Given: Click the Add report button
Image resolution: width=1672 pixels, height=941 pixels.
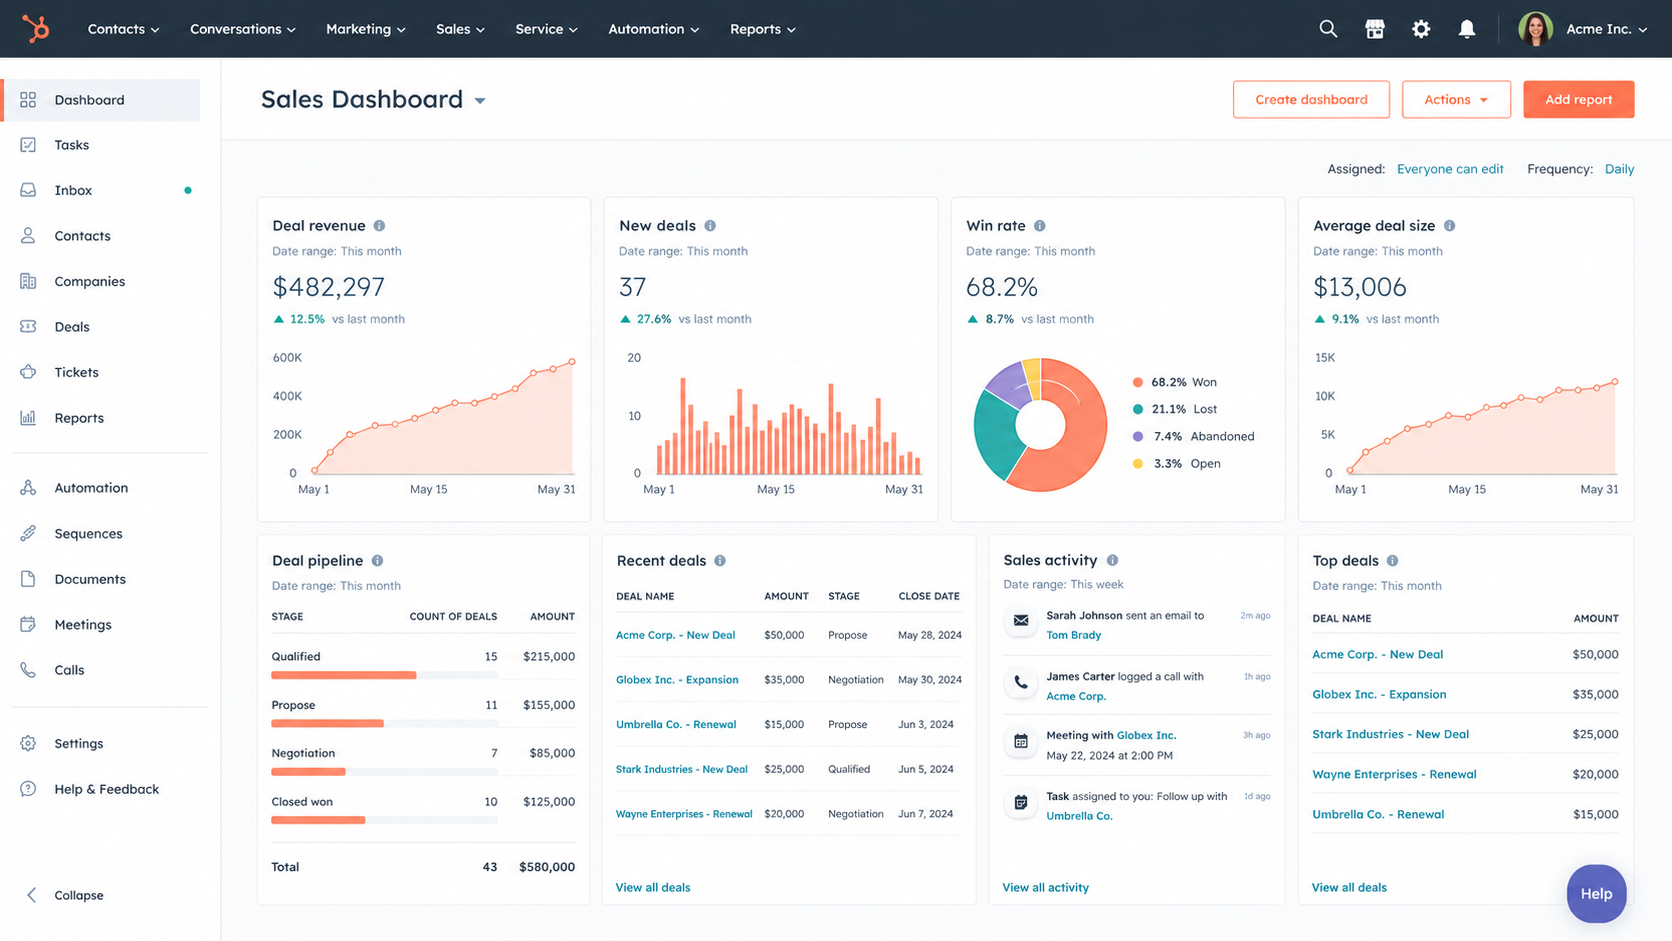Looking at the screenshot, I should (1578, 99).
